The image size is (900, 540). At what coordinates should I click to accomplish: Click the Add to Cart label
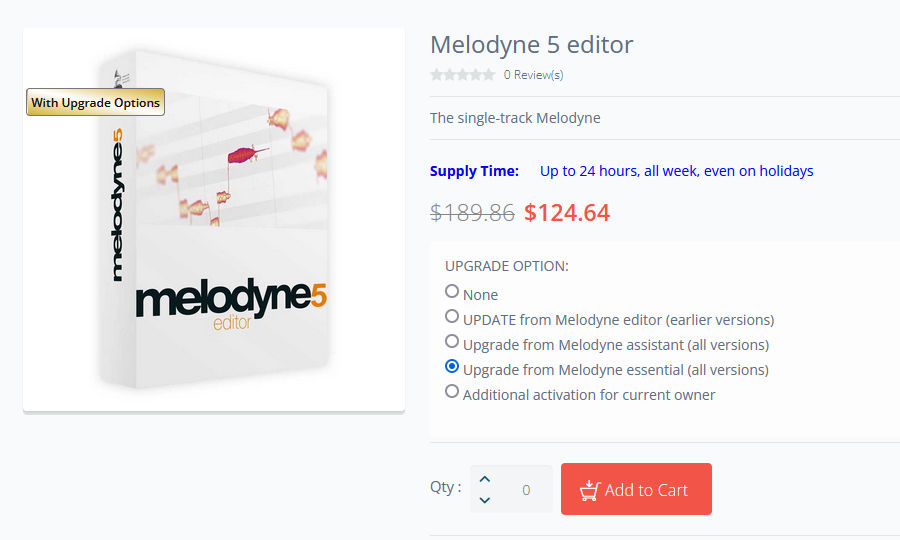pyautogui.click(x=646, y=490)
